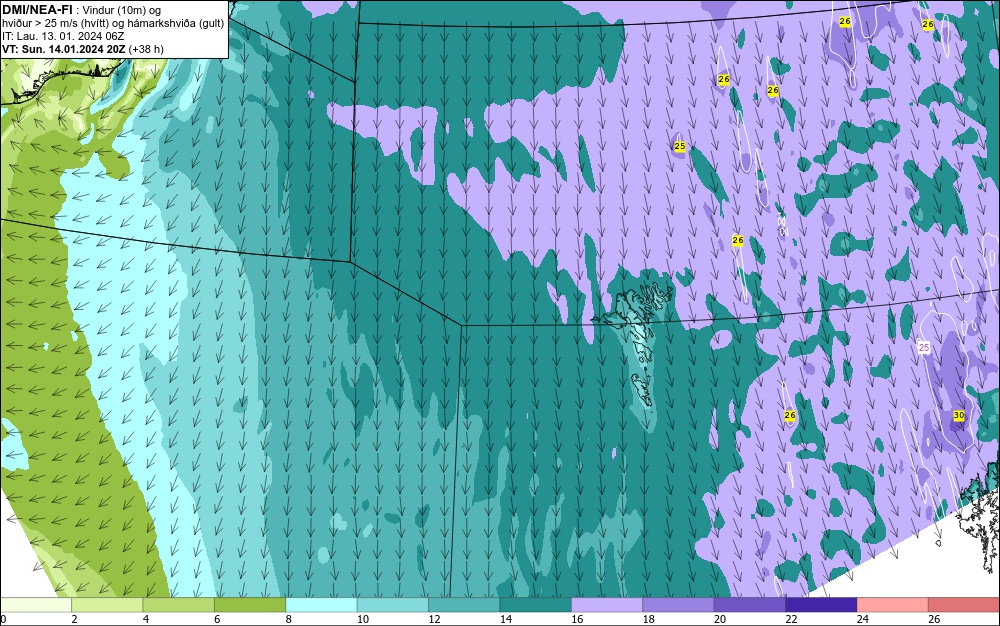Click the legend scale number "22"
This screenshot has height=626, width=1000.
(791, 619)
